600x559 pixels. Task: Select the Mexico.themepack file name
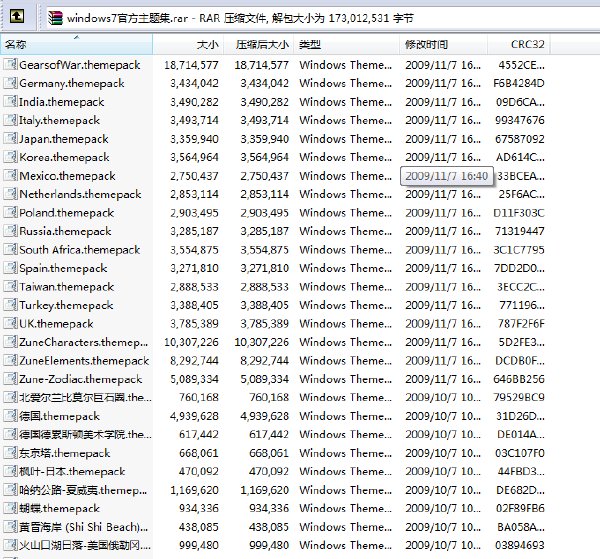click(67, 176)
